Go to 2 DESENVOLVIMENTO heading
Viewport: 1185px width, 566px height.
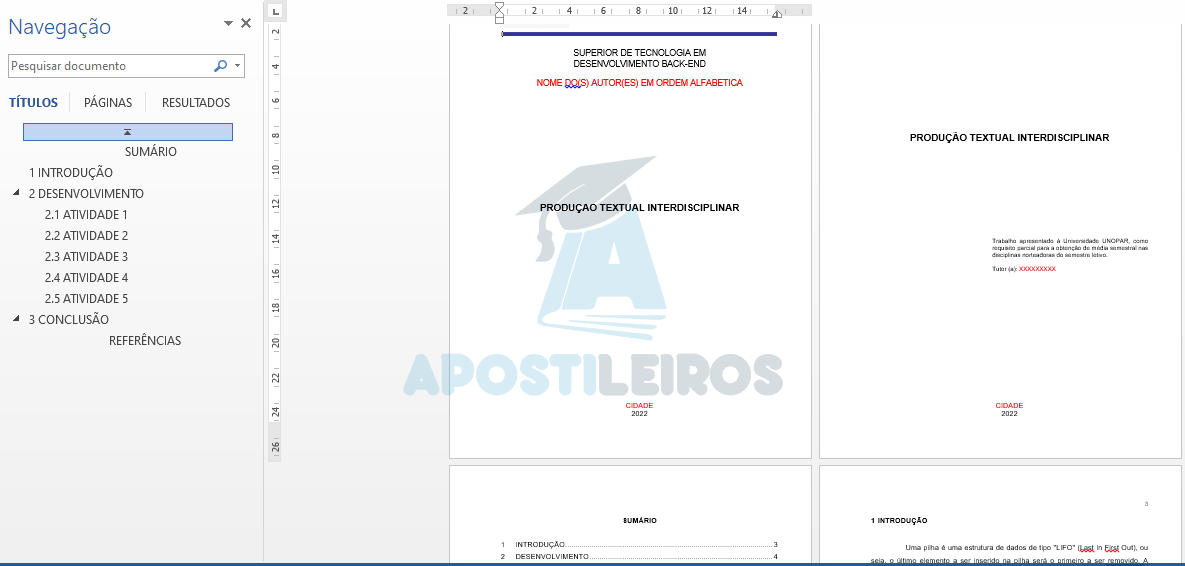[x=86, y=193]
